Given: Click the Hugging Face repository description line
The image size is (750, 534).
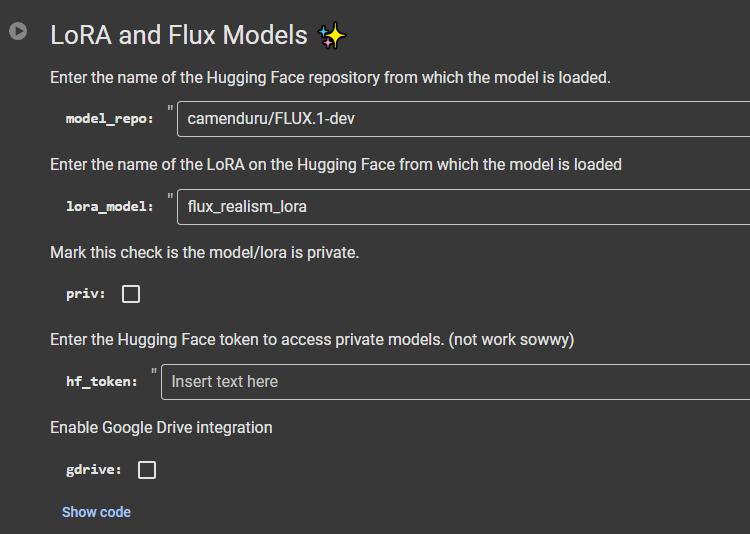Looking at the screenshot, I should [x=330, y=77].
